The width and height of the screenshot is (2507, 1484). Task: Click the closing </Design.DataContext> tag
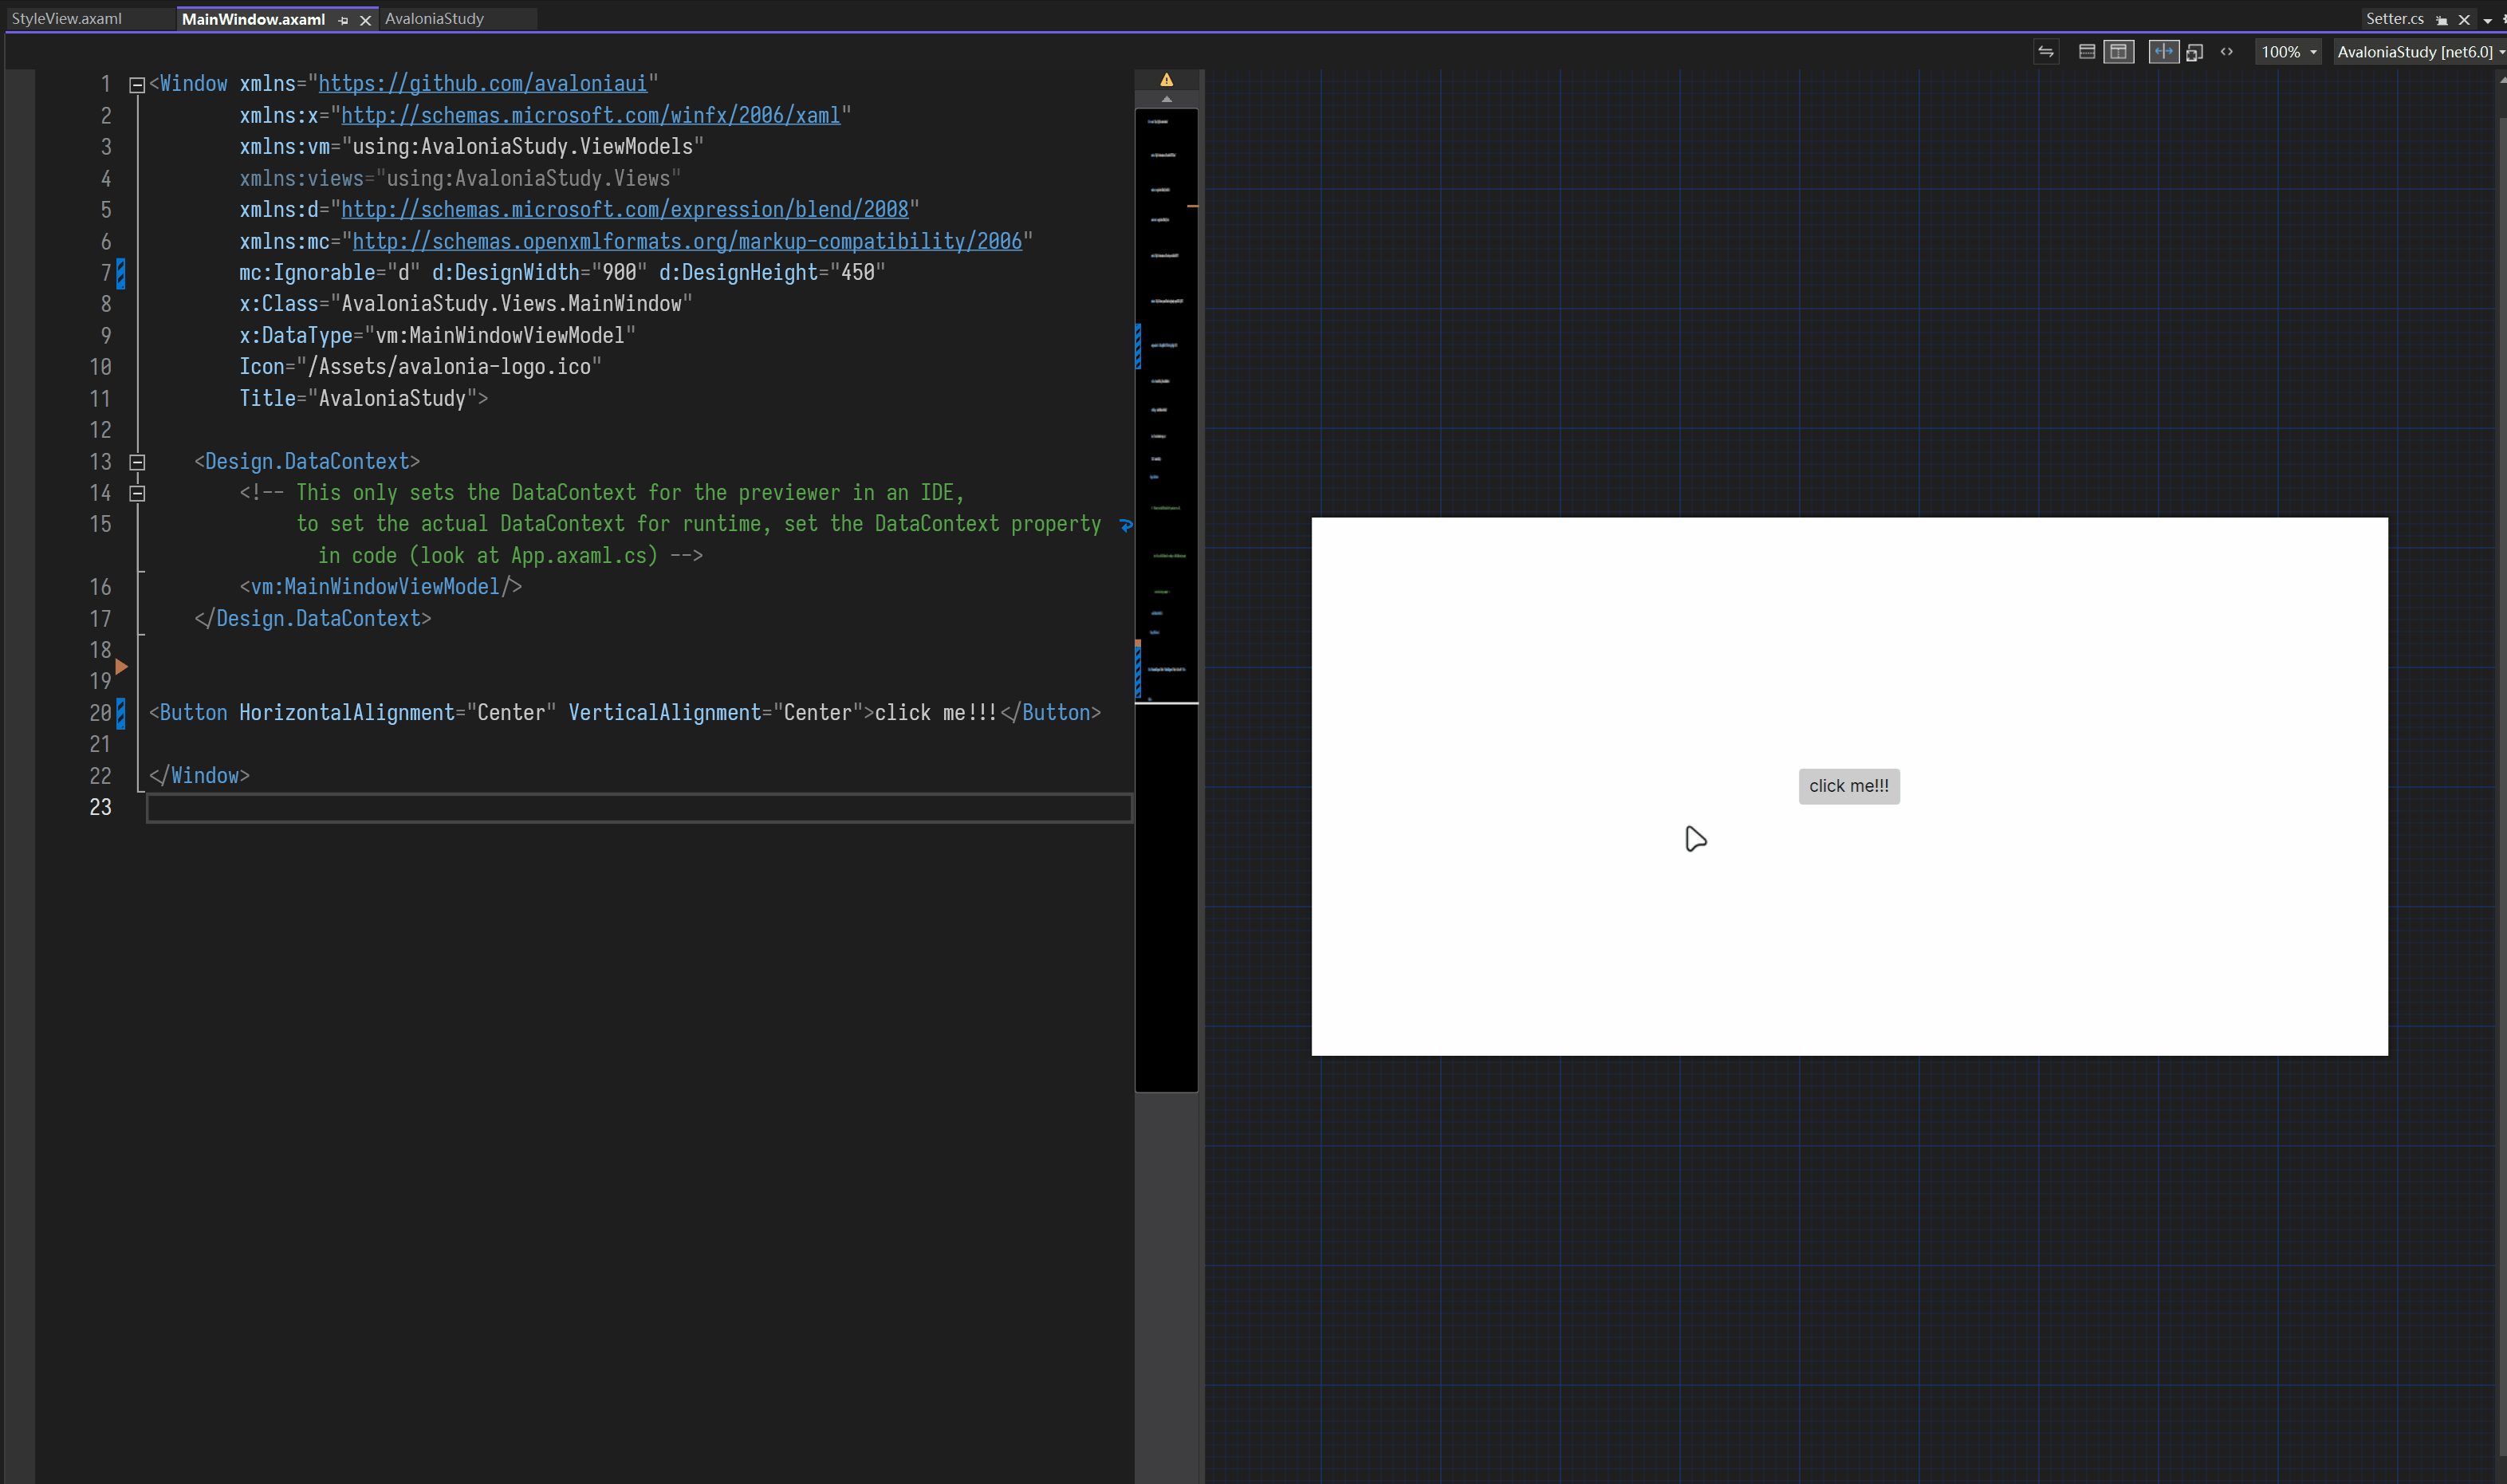312,619
